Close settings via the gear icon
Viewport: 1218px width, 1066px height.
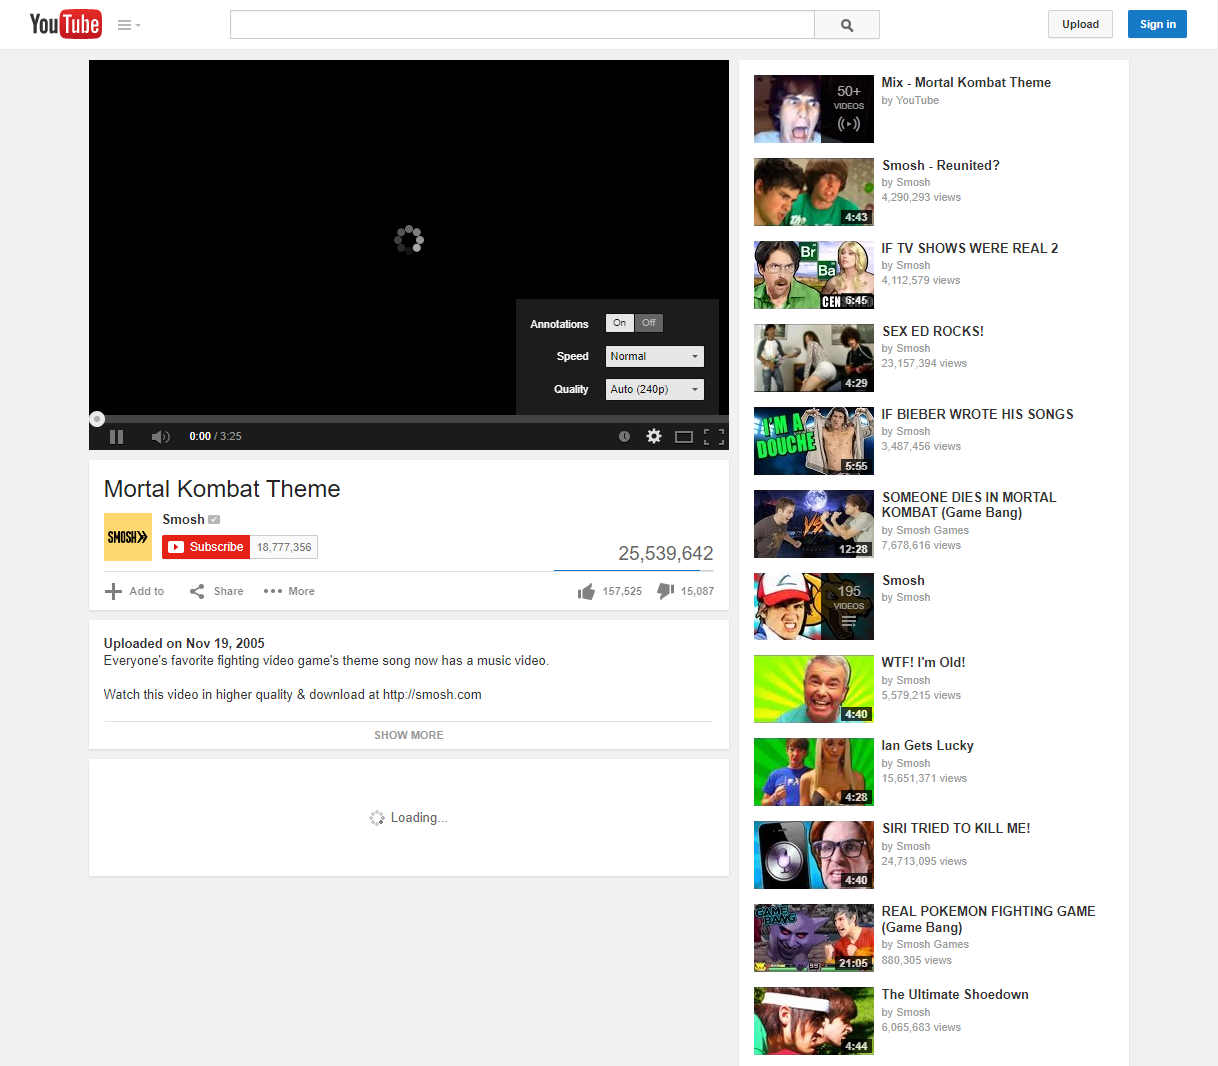tap(654, 437)
